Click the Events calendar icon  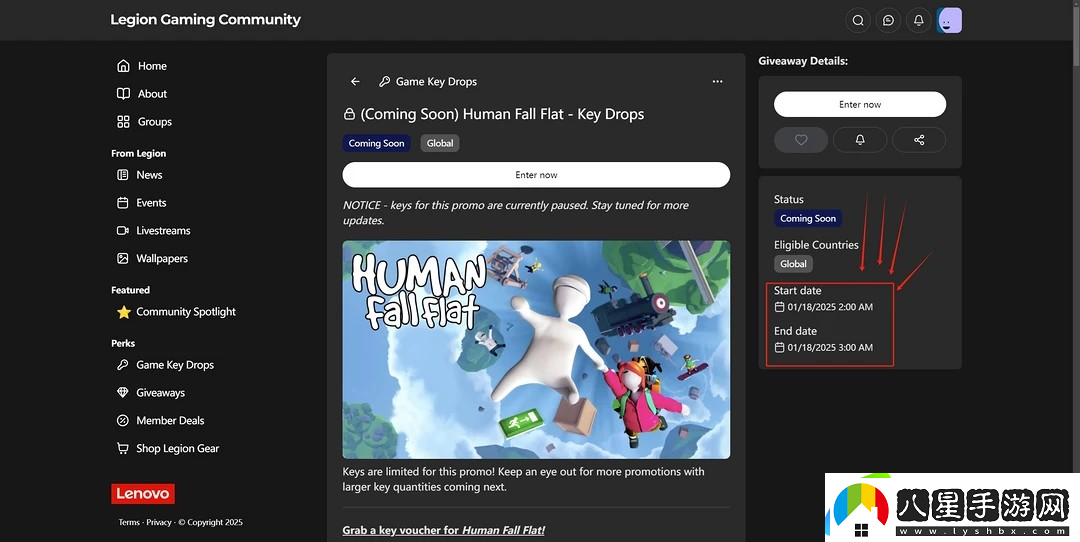(x=123, y=202)
